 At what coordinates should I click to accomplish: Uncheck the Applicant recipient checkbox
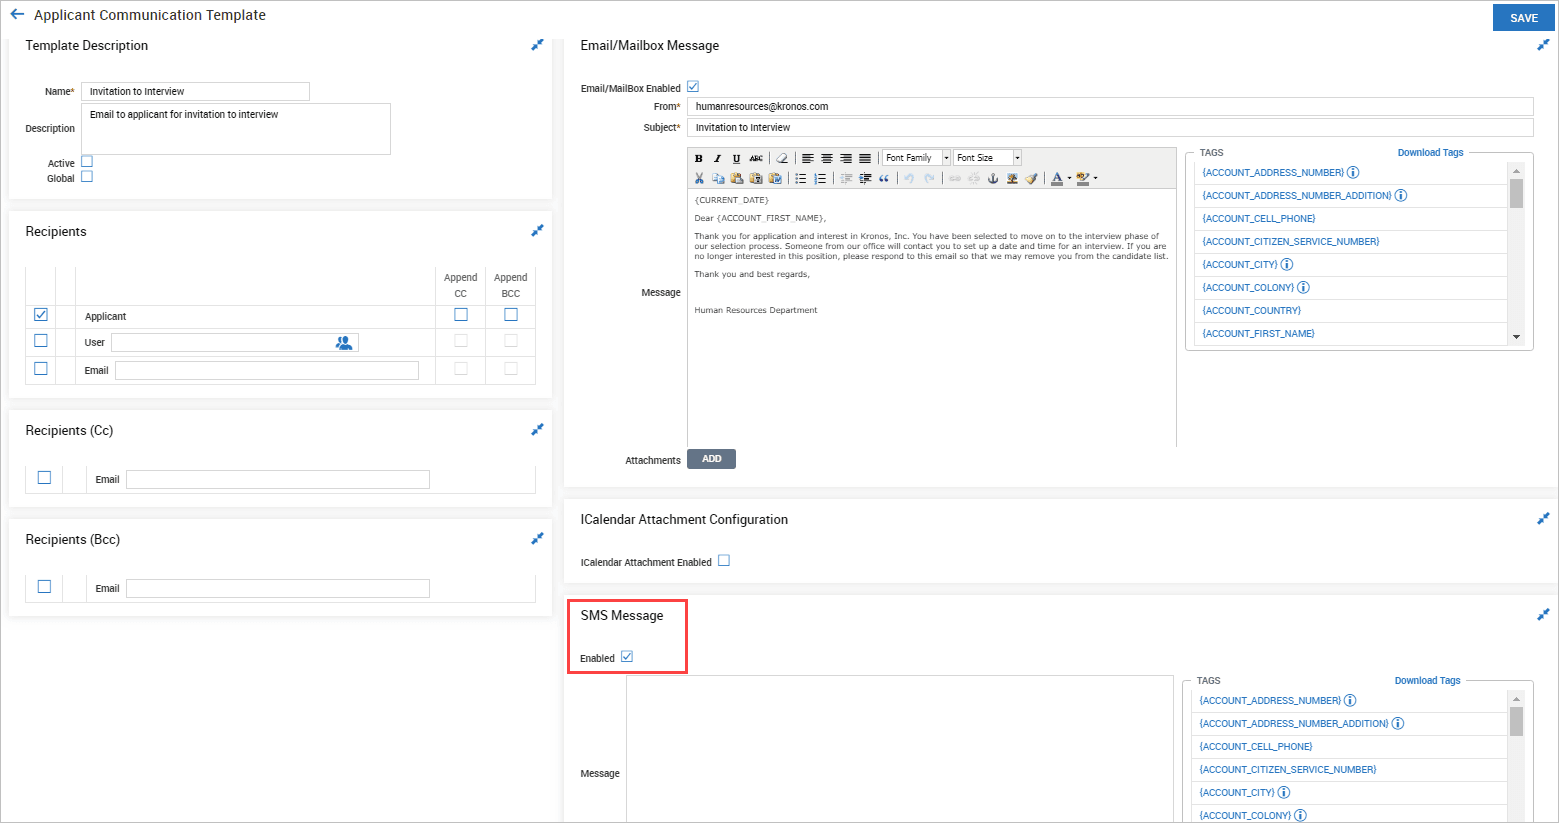pyautogui.click(x=41, y=315)
